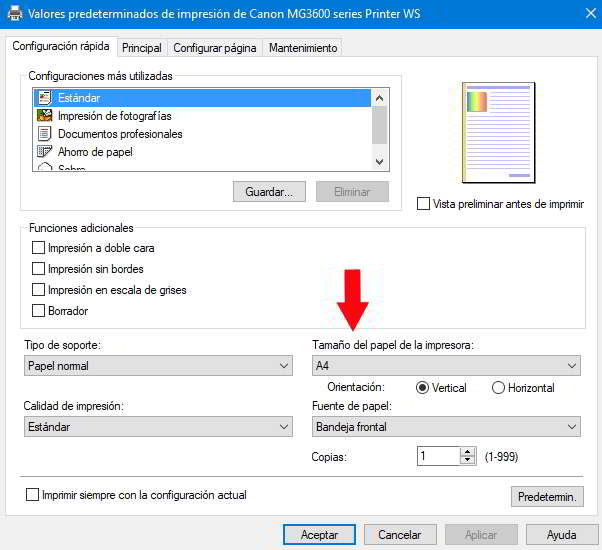Select Vertical orientation

tap(422, 388)
